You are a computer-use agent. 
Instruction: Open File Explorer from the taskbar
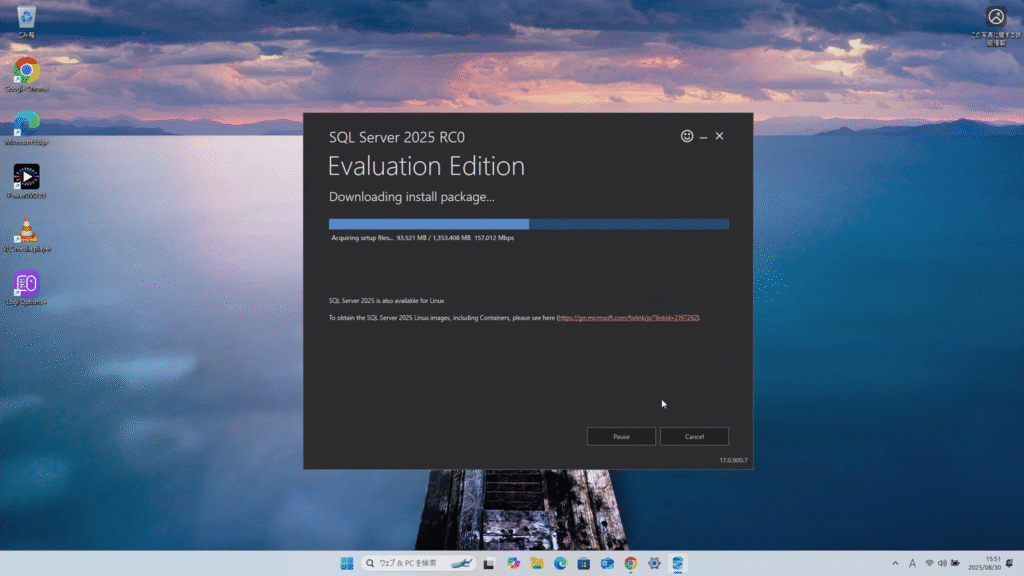point(537,563)
